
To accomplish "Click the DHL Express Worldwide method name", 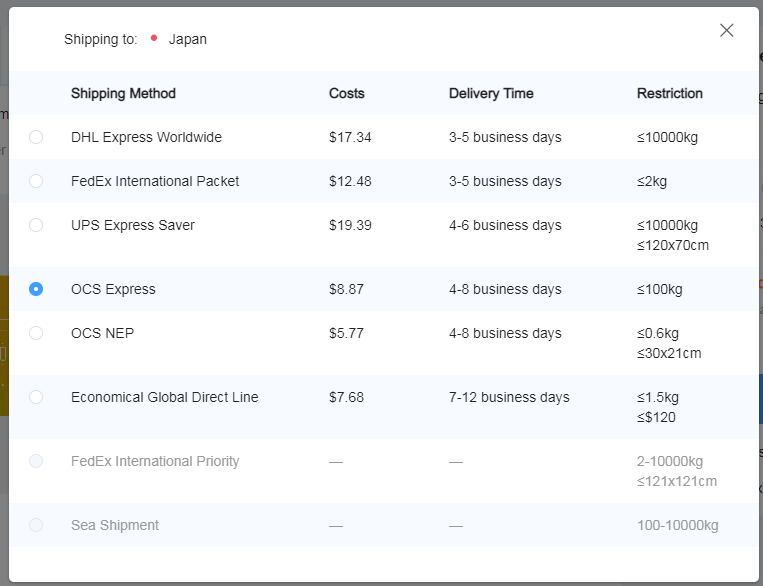I will coord(146,137).
